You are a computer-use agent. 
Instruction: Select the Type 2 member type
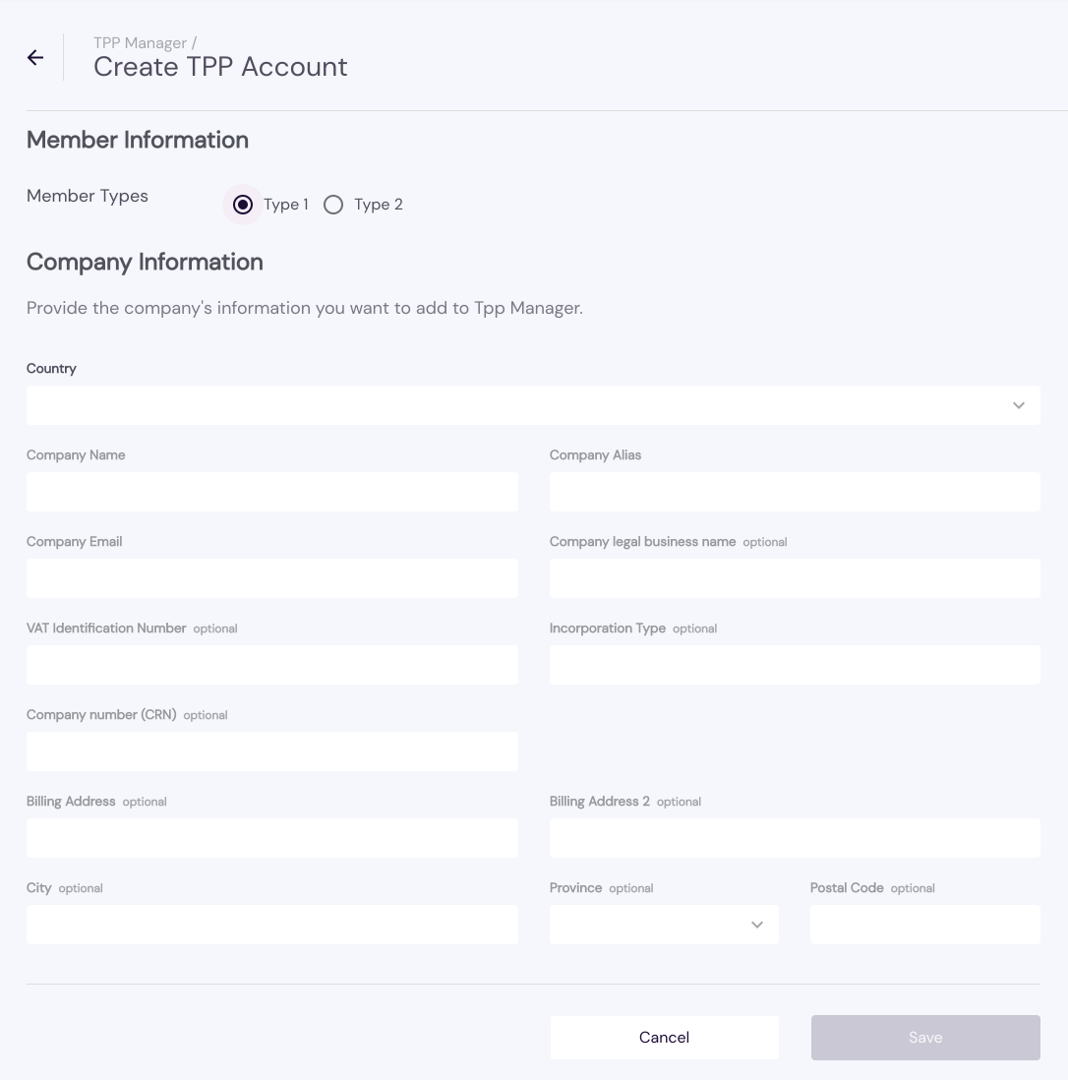click(x=334, y=205)
